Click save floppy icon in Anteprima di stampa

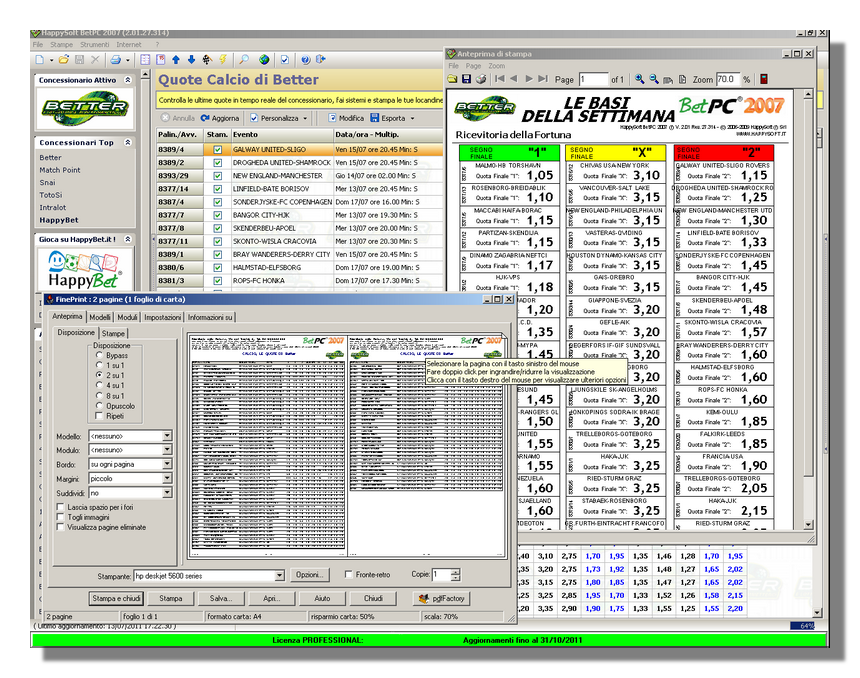[x=466, y=79]
